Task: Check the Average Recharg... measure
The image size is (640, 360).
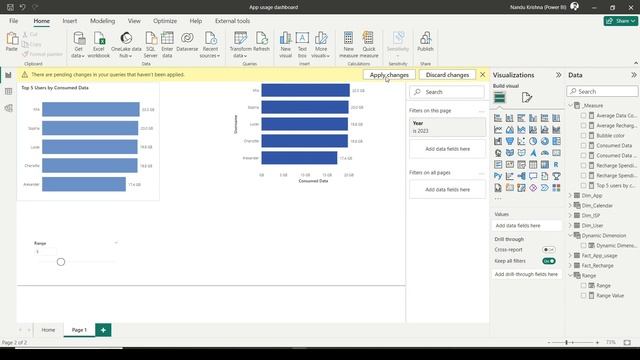Action: point(583,125)
